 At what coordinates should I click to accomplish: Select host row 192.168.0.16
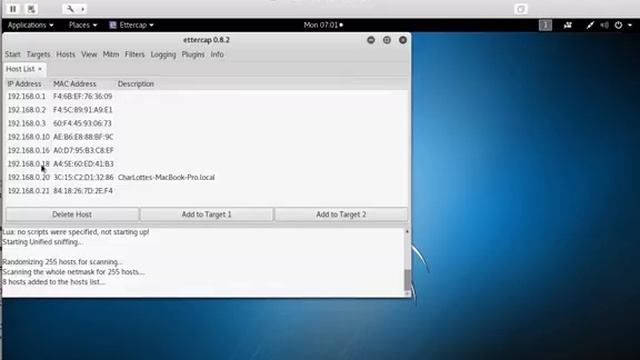(x=206, y=150)
